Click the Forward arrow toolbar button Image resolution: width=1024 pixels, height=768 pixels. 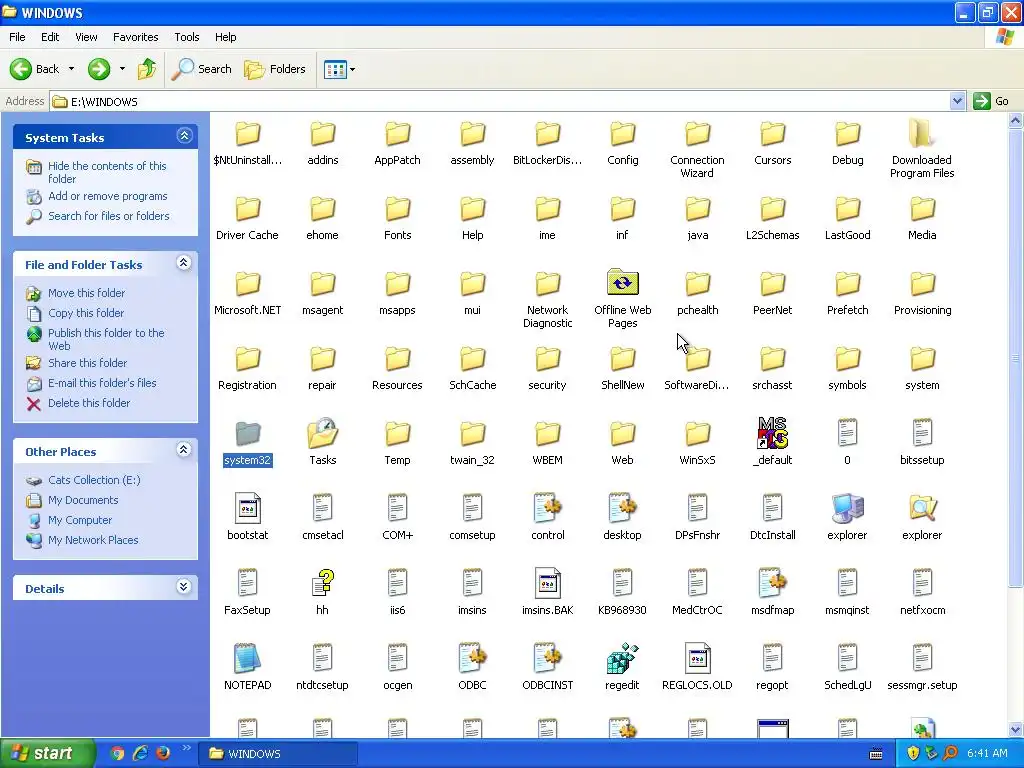pyautogui.click(x=99, y=69)
